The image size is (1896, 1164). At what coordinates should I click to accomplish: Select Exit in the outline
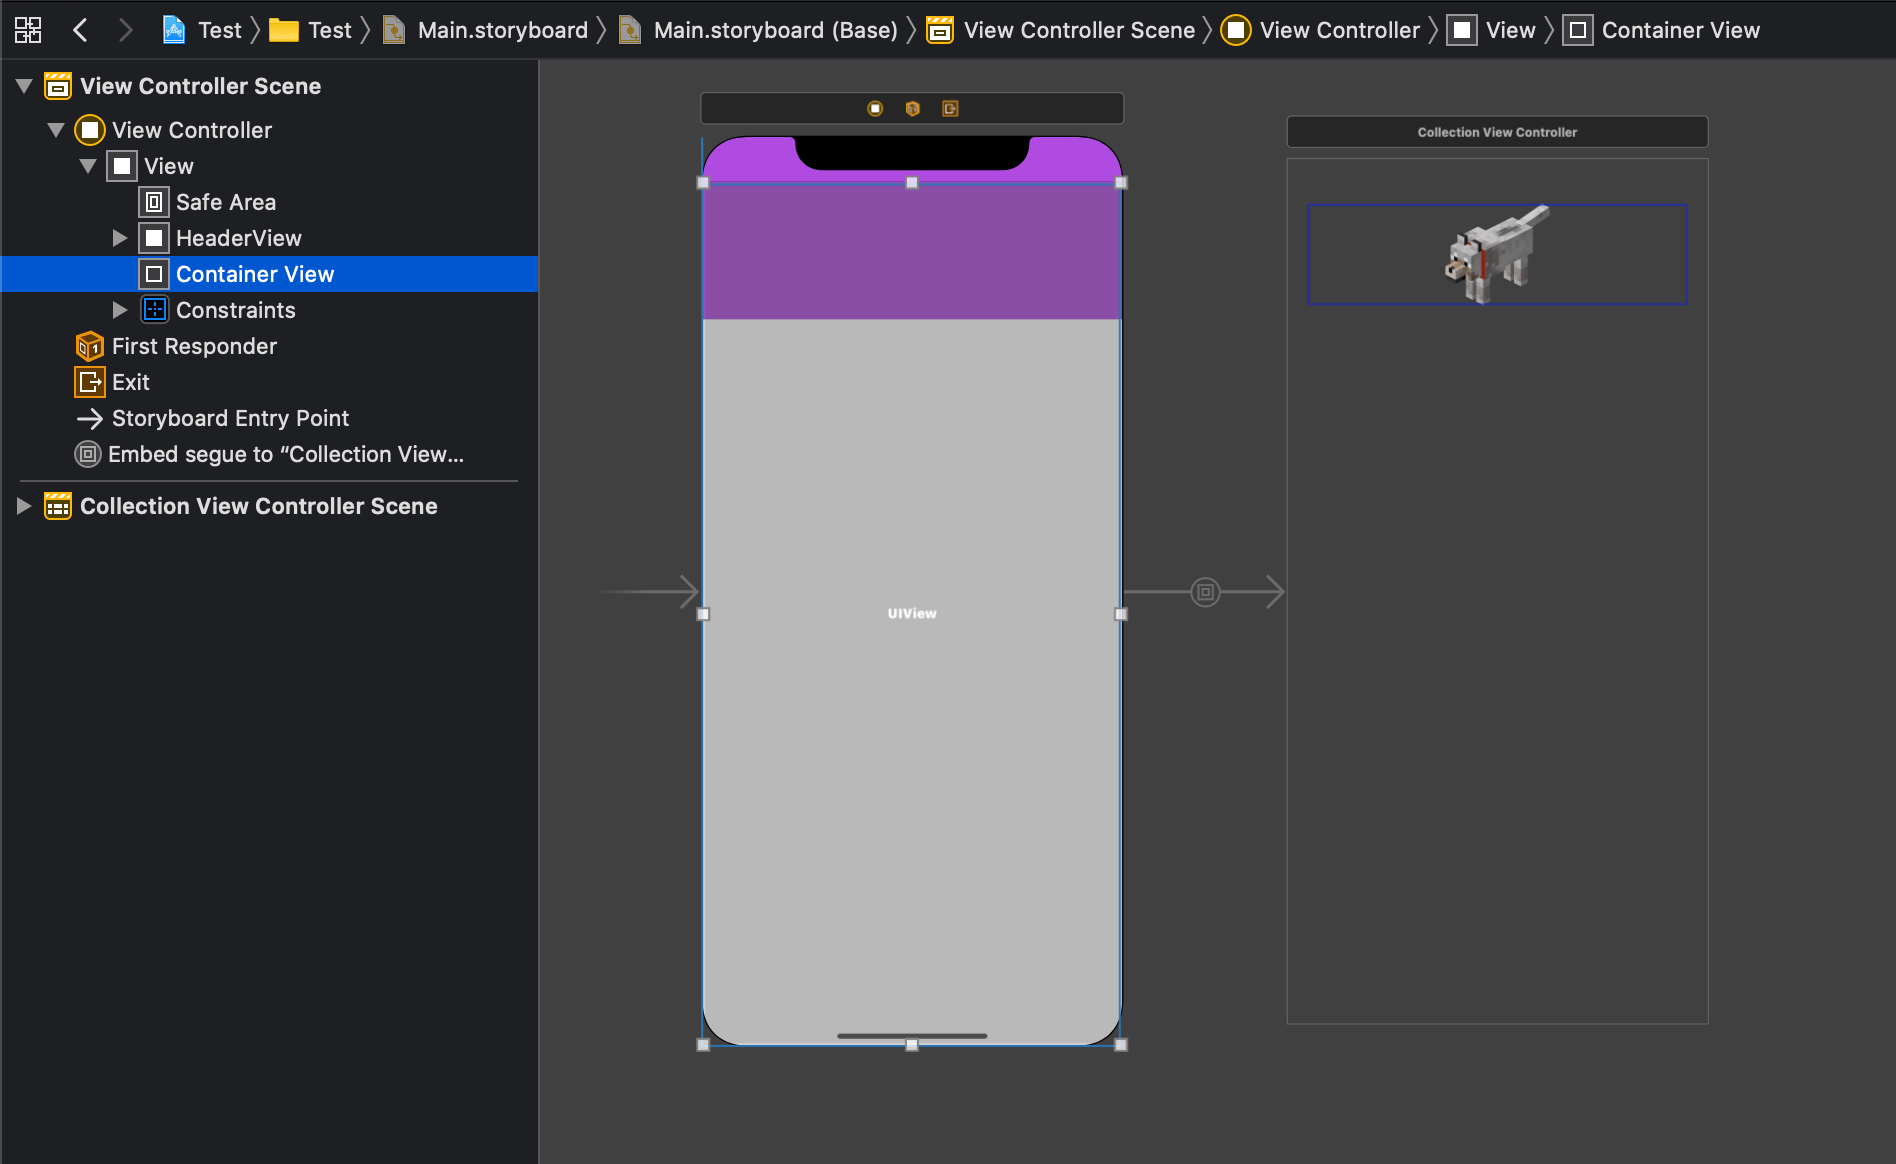(270, 382)
